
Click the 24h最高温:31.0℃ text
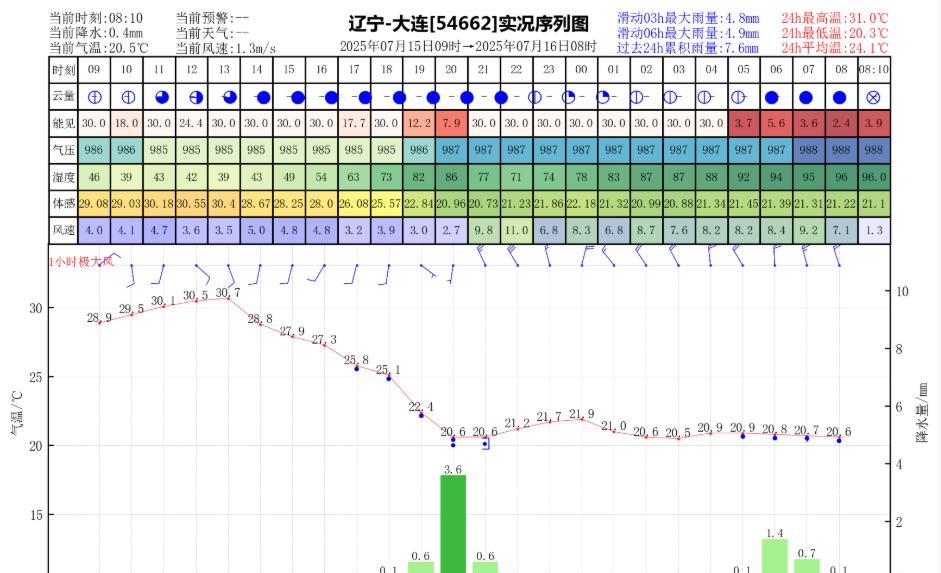coord(834,19)
